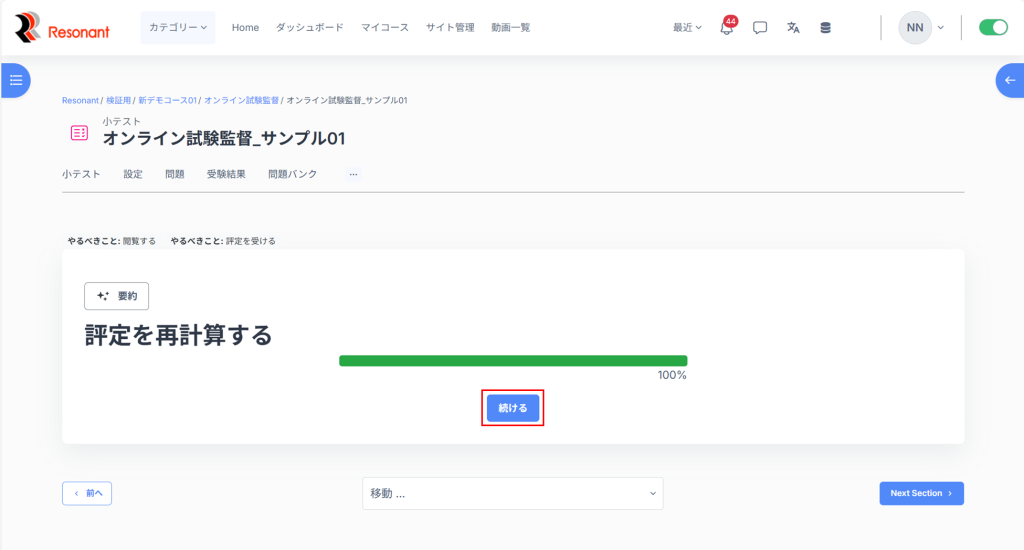The image size is (1024, 550).
Task: Expand the NN user menu
Action: coord(921,28)
